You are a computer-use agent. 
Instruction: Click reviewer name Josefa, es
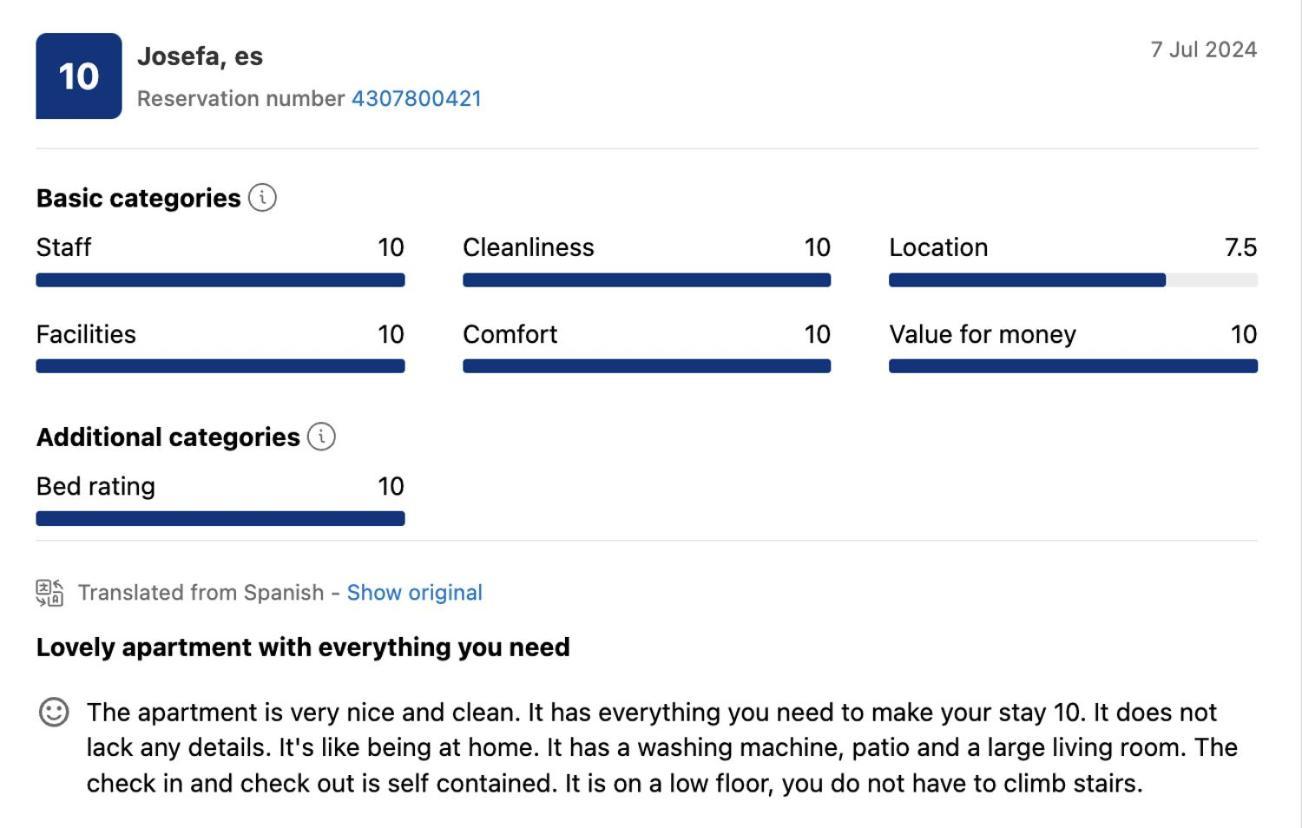pyautogui.click(x=200, y=57)
